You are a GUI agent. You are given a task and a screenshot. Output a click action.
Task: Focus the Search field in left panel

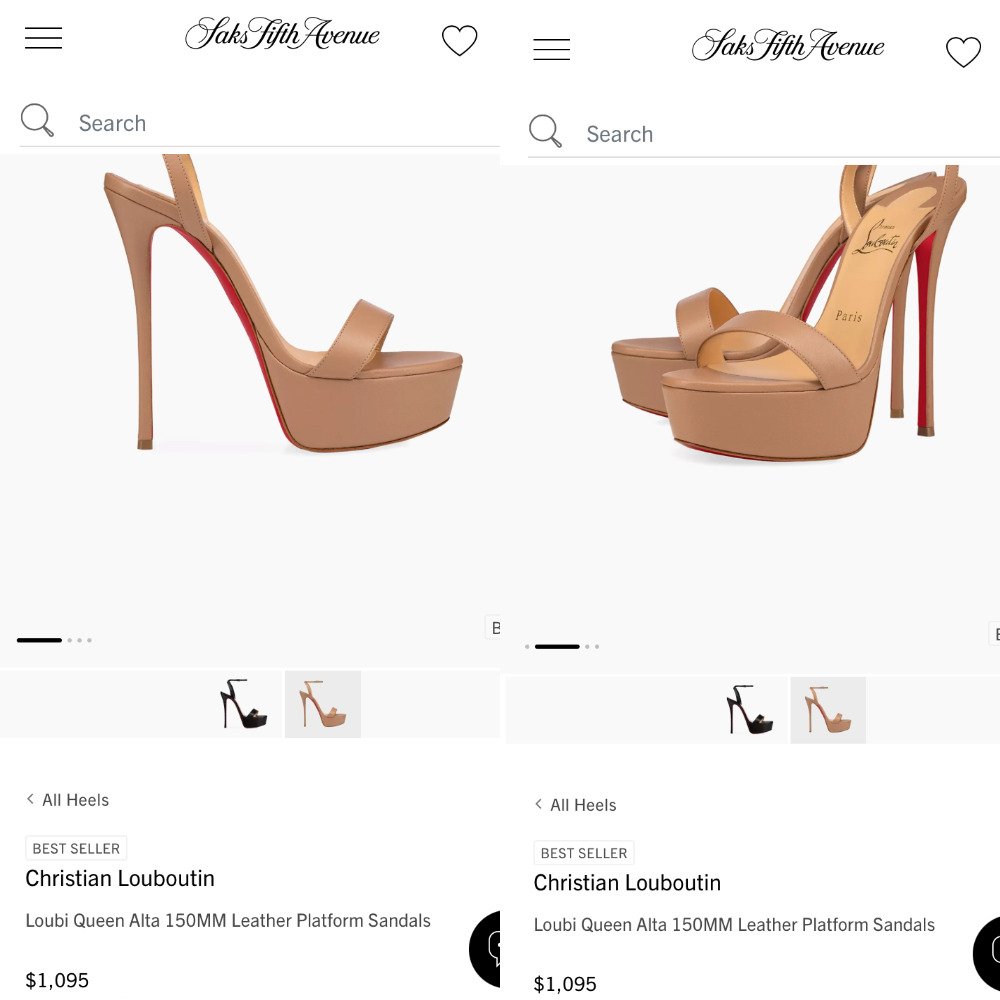coord(260,122)
